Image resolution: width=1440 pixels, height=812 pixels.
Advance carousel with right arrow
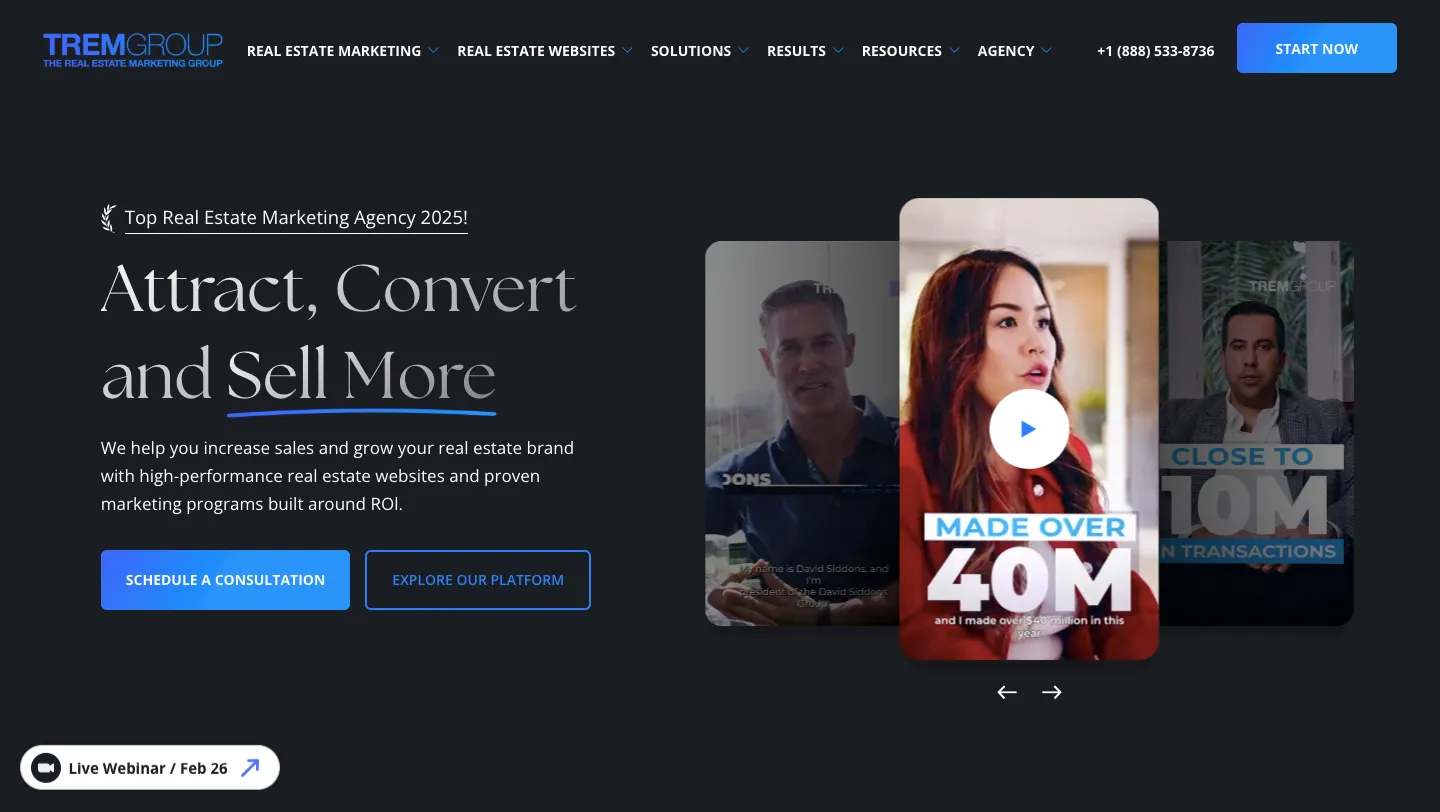point(1051,692)
